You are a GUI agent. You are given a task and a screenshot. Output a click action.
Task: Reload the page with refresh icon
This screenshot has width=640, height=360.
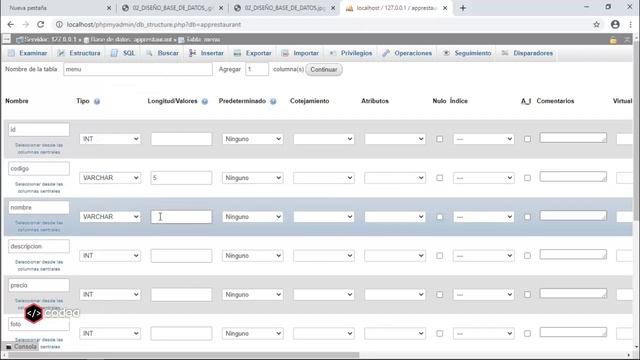coord(40,24)
